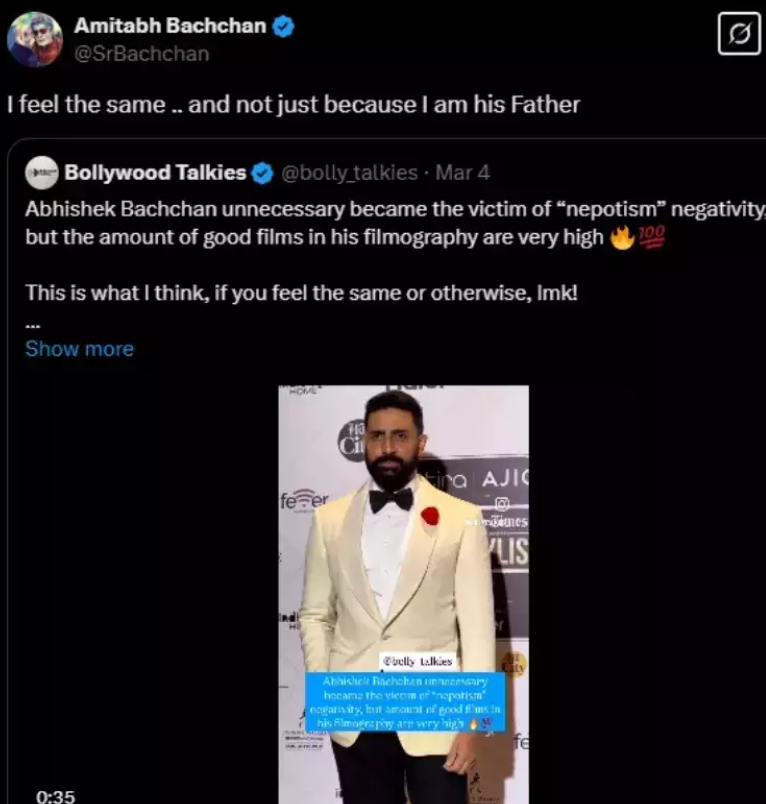
Task: Open the Amitabh Bachchan display name
Action: coord(168,27)
